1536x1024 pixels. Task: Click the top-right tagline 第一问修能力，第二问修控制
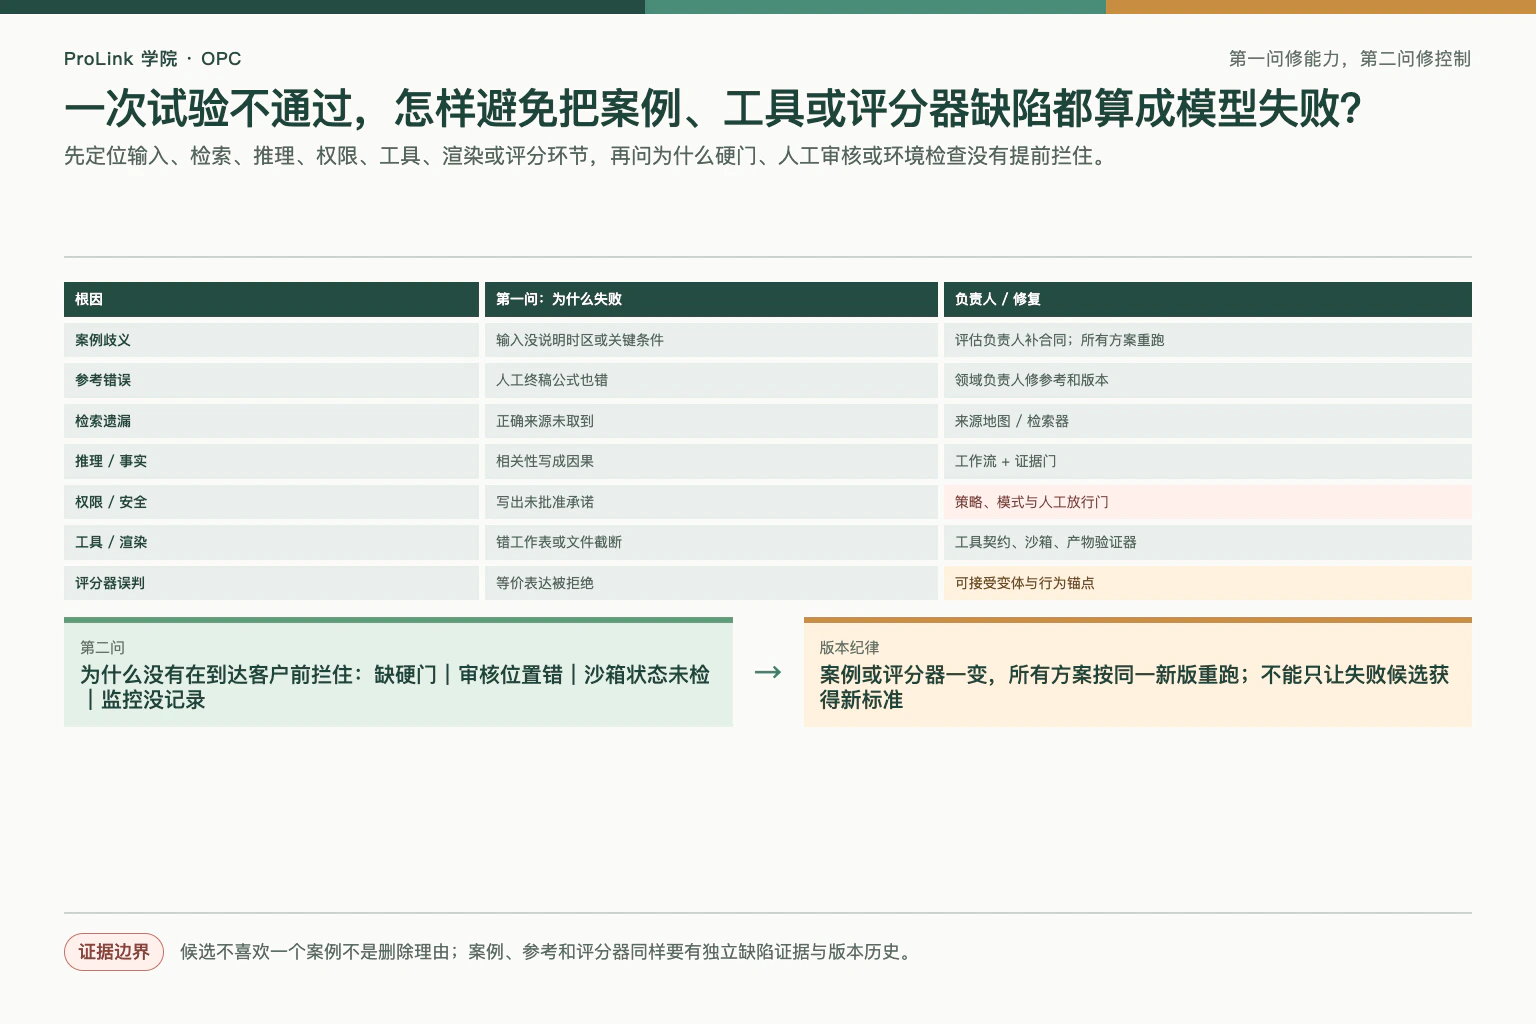(x=1349, y=59)
